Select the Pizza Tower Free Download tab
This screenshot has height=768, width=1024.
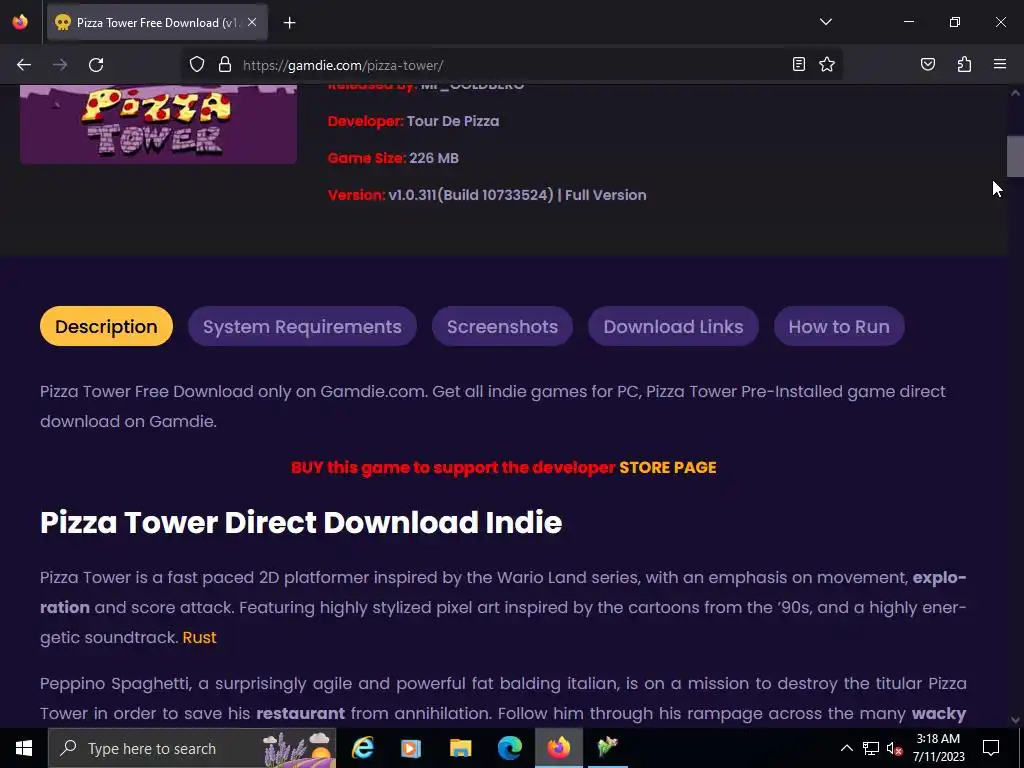point(157,23)
